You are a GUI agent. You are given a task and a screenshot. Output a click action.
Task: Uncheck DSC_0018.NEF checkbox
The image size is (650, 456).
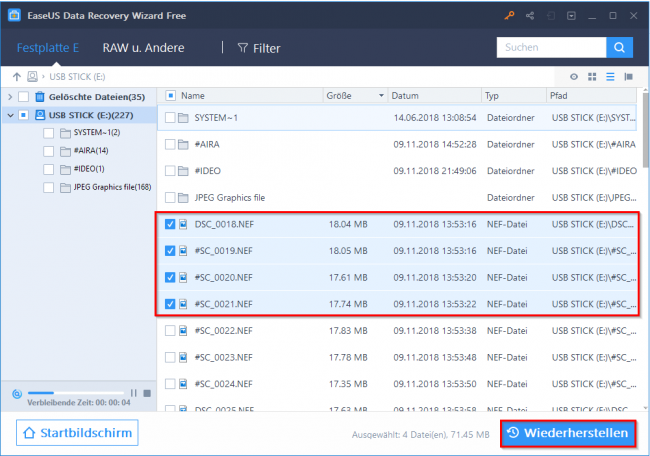click(x=170, y=224)
